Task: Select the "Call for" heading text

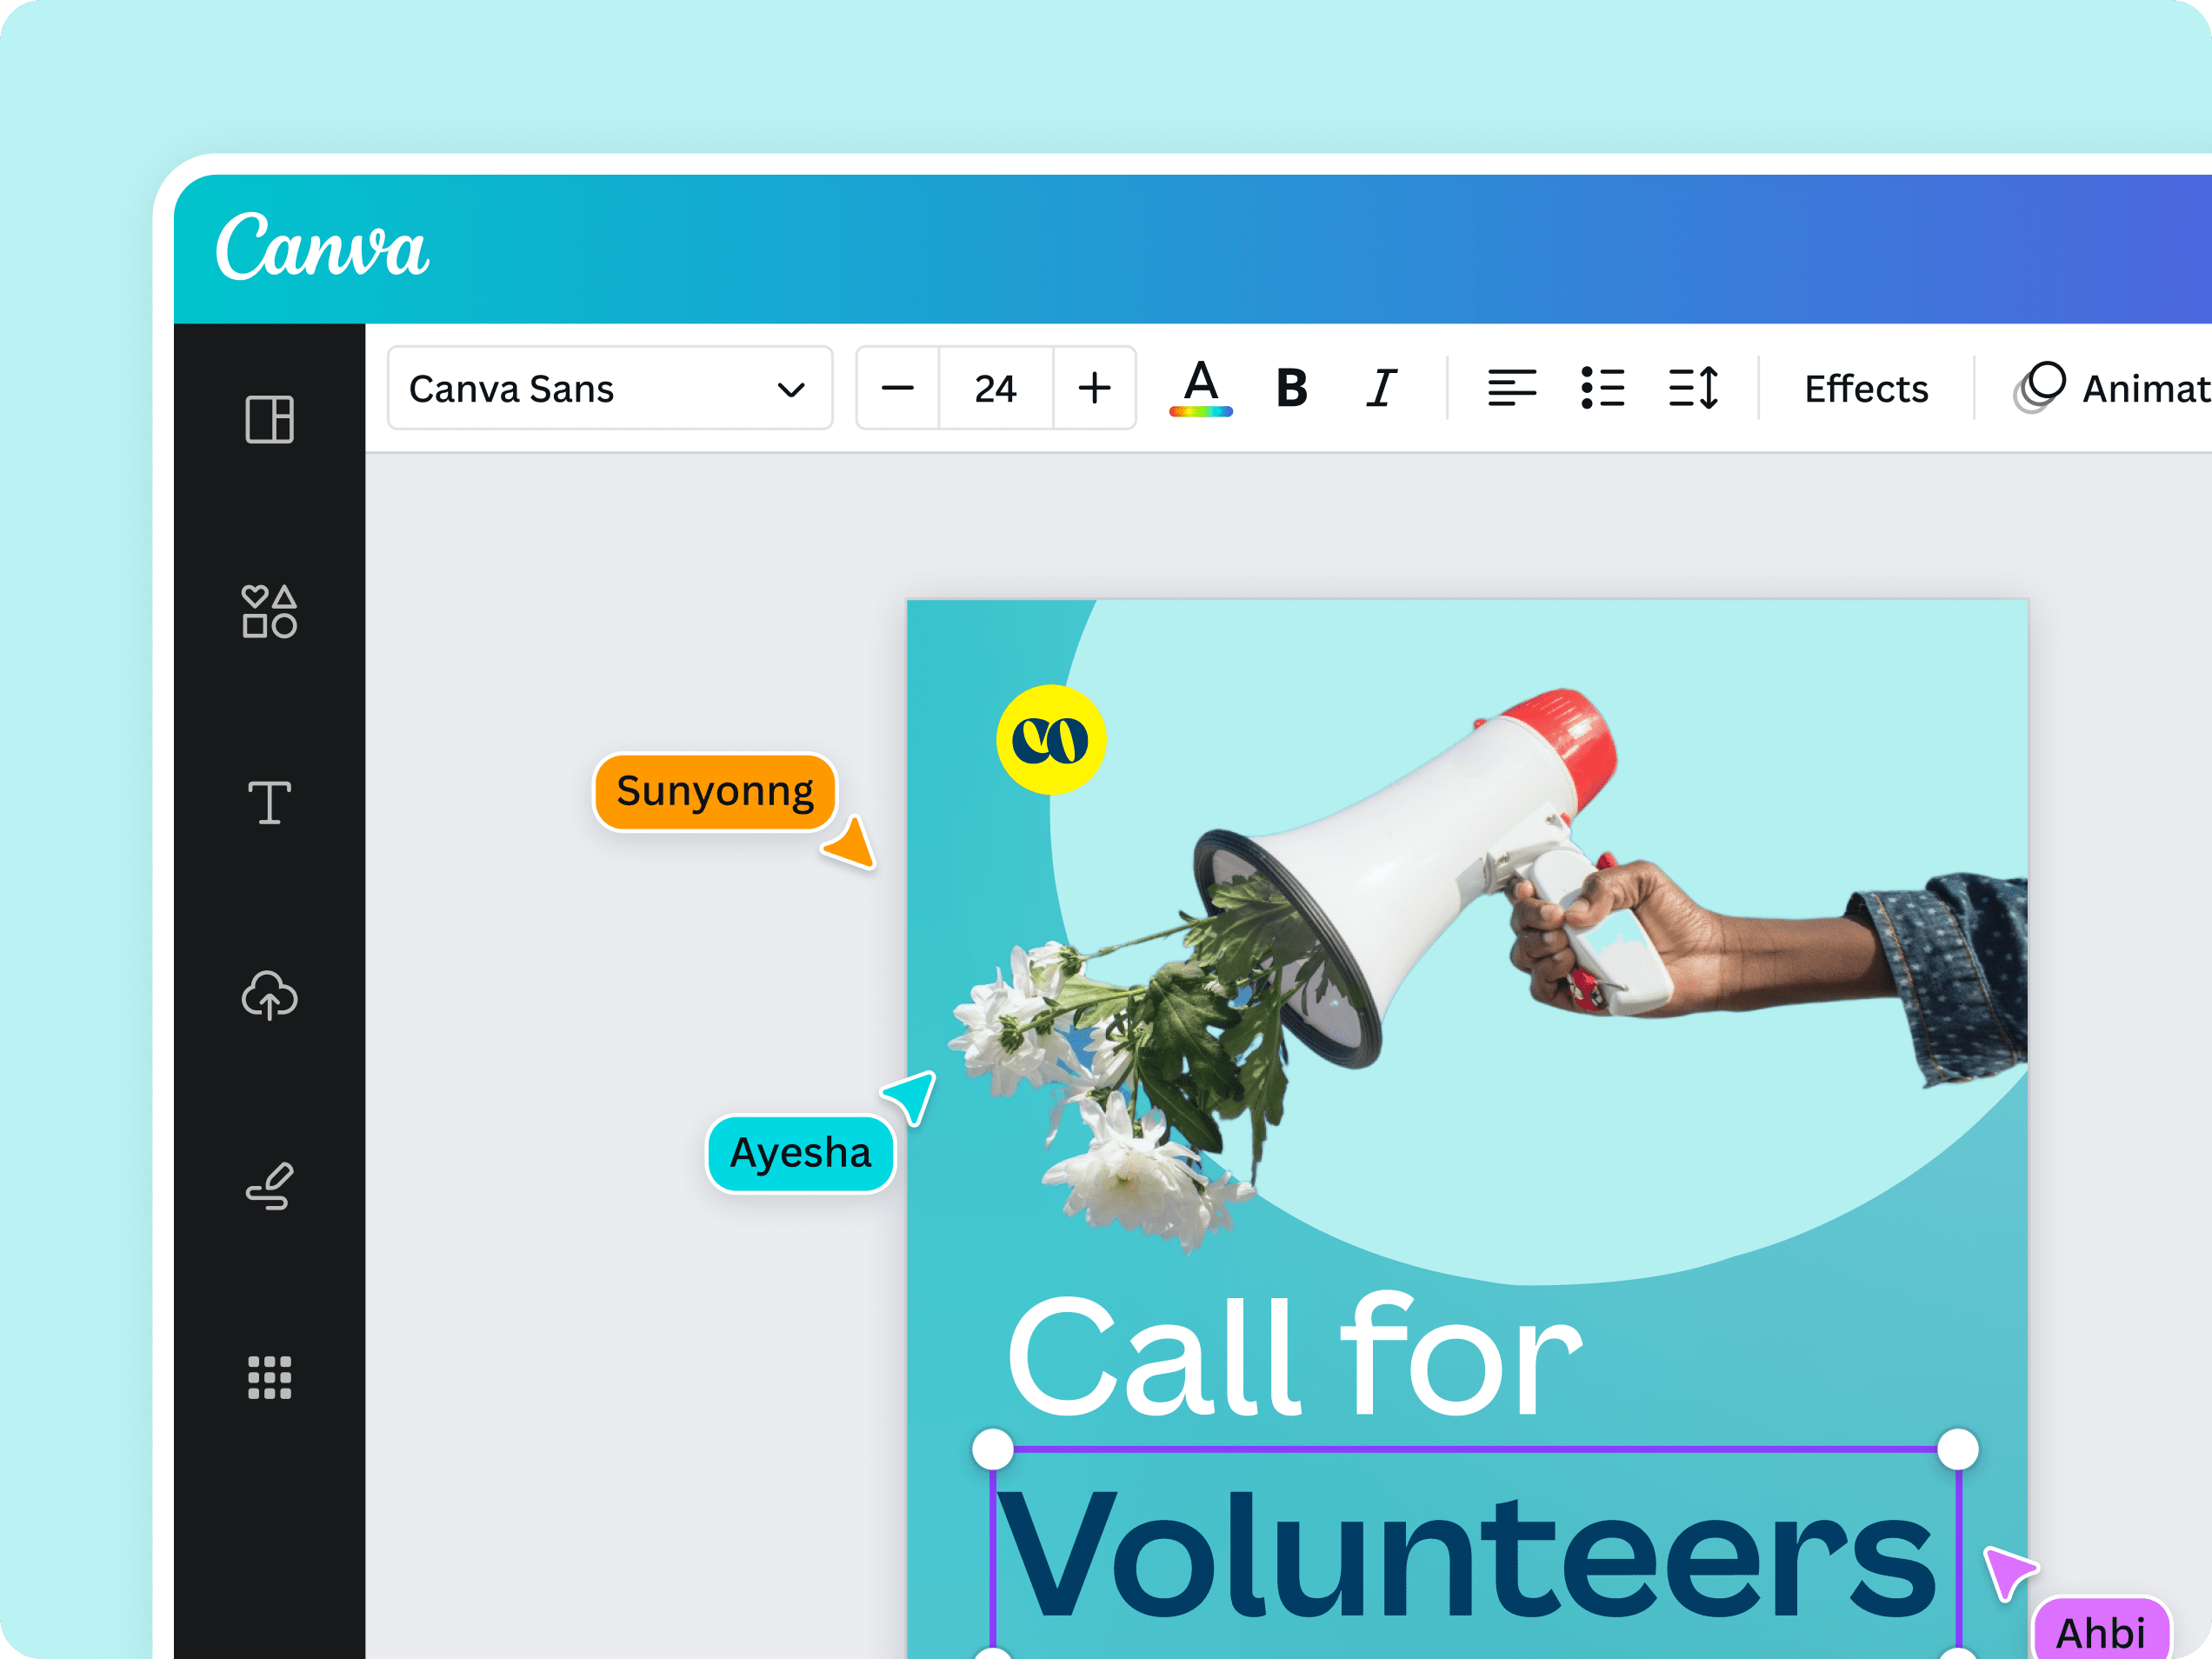Action: [x=1294, y=1358]
